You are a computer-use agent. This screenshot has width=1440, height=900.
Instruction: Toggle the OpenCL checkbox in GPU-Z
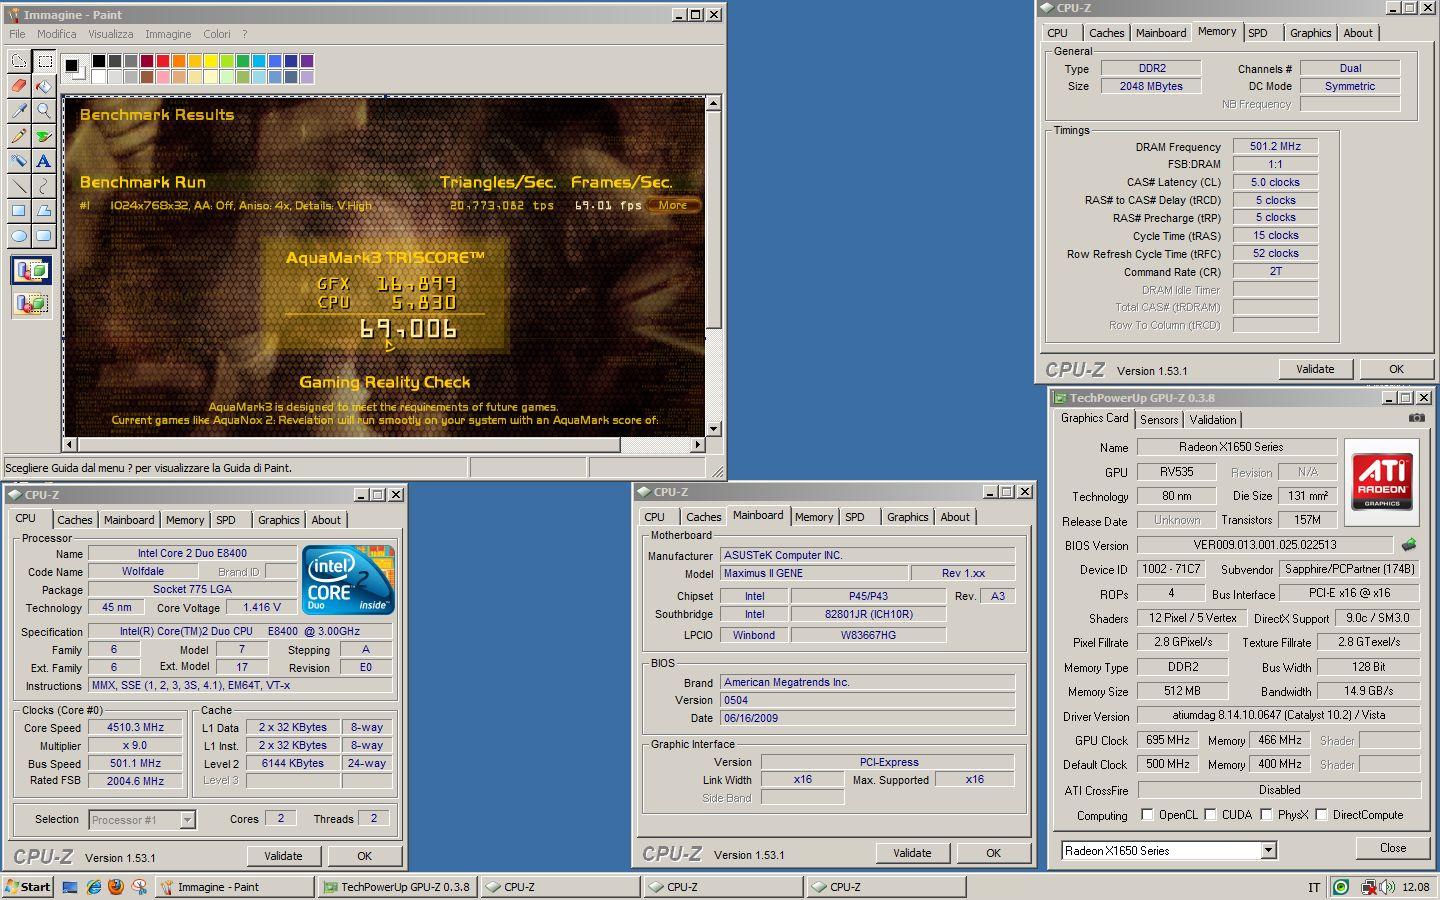pos(1147,815)
